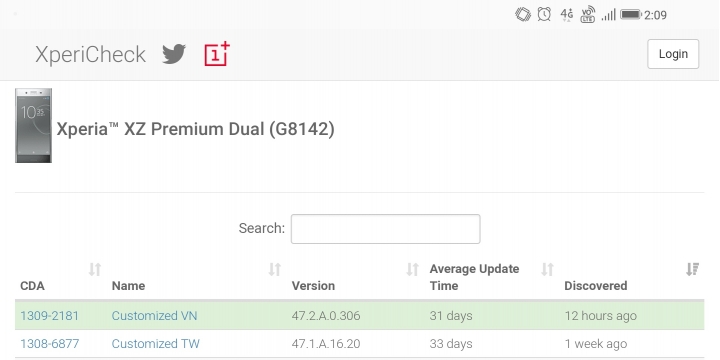Open the Customized TW firmware link

(156, 344)
